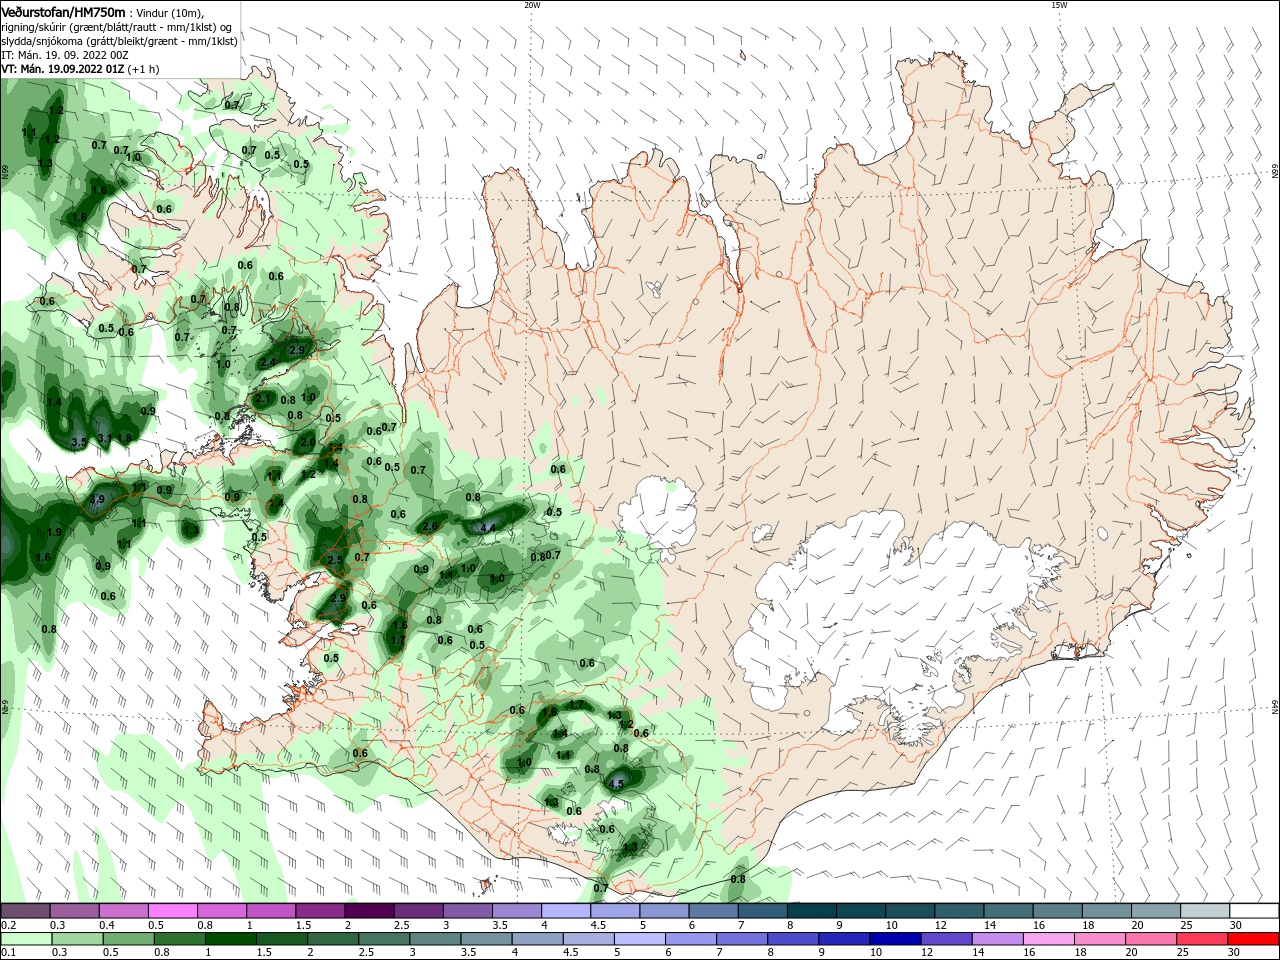Click the bright red 30 swatch in bottom legend row
The width and height of the screenshot is (1280, 960).
(x=1253, y=940)
